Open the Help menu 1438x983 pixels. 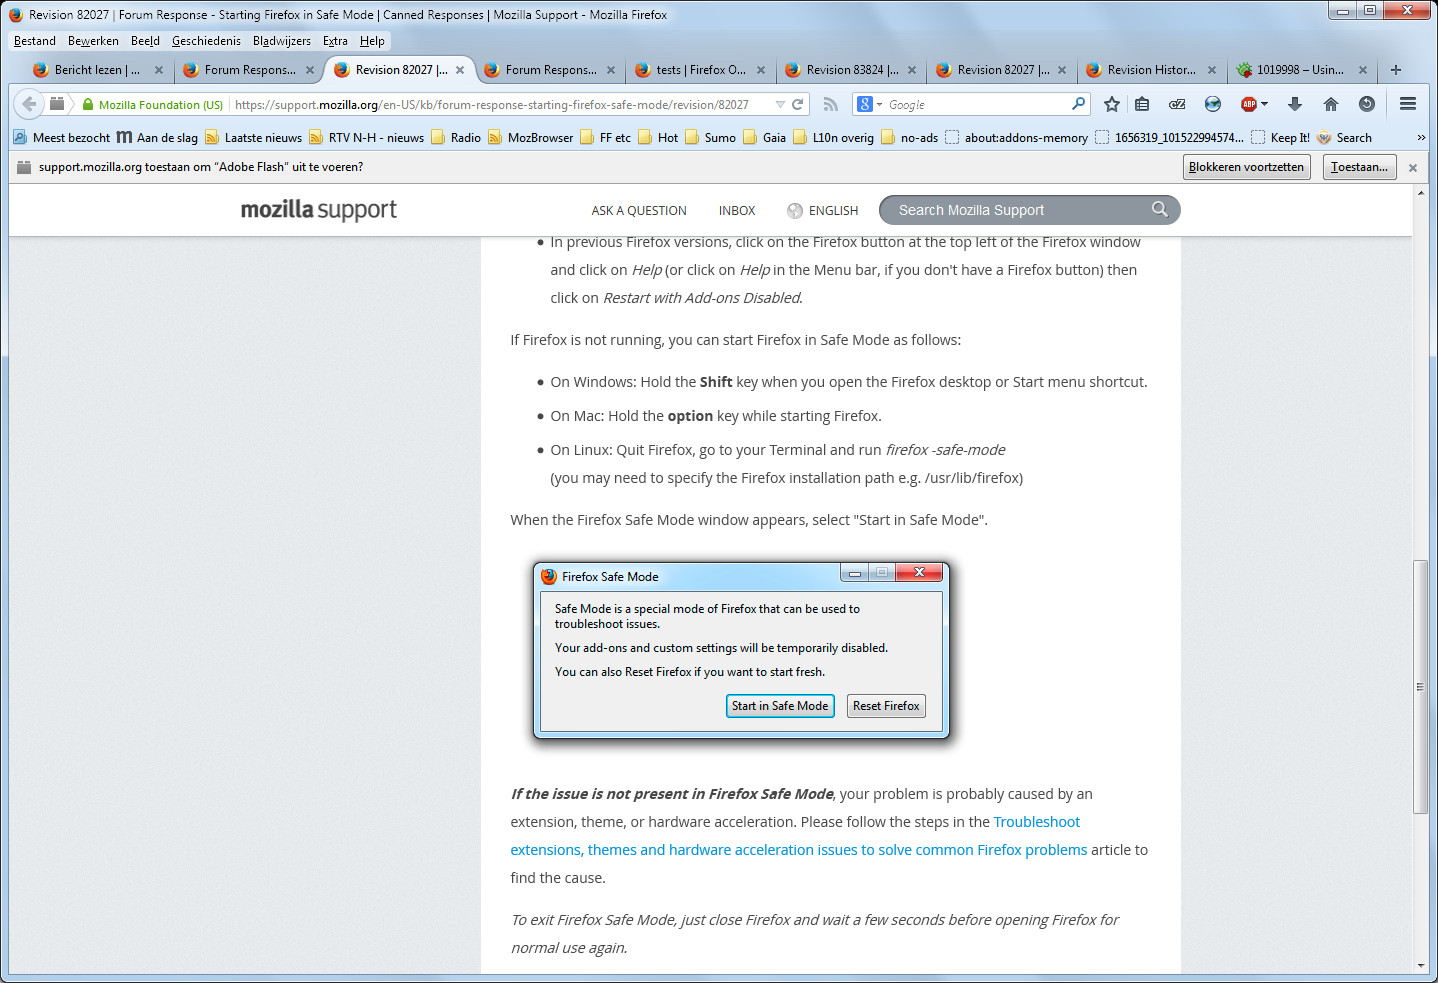[x=372, y=41]
